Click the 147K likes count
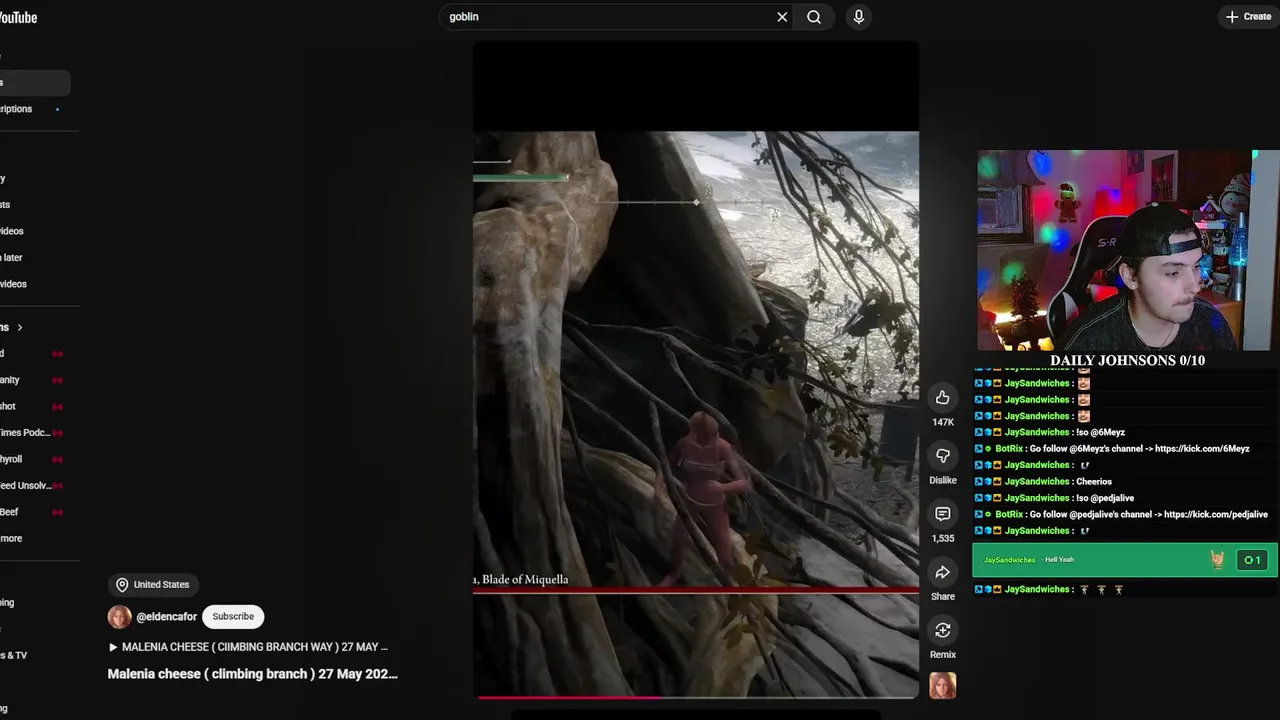 tap(943, 422)
